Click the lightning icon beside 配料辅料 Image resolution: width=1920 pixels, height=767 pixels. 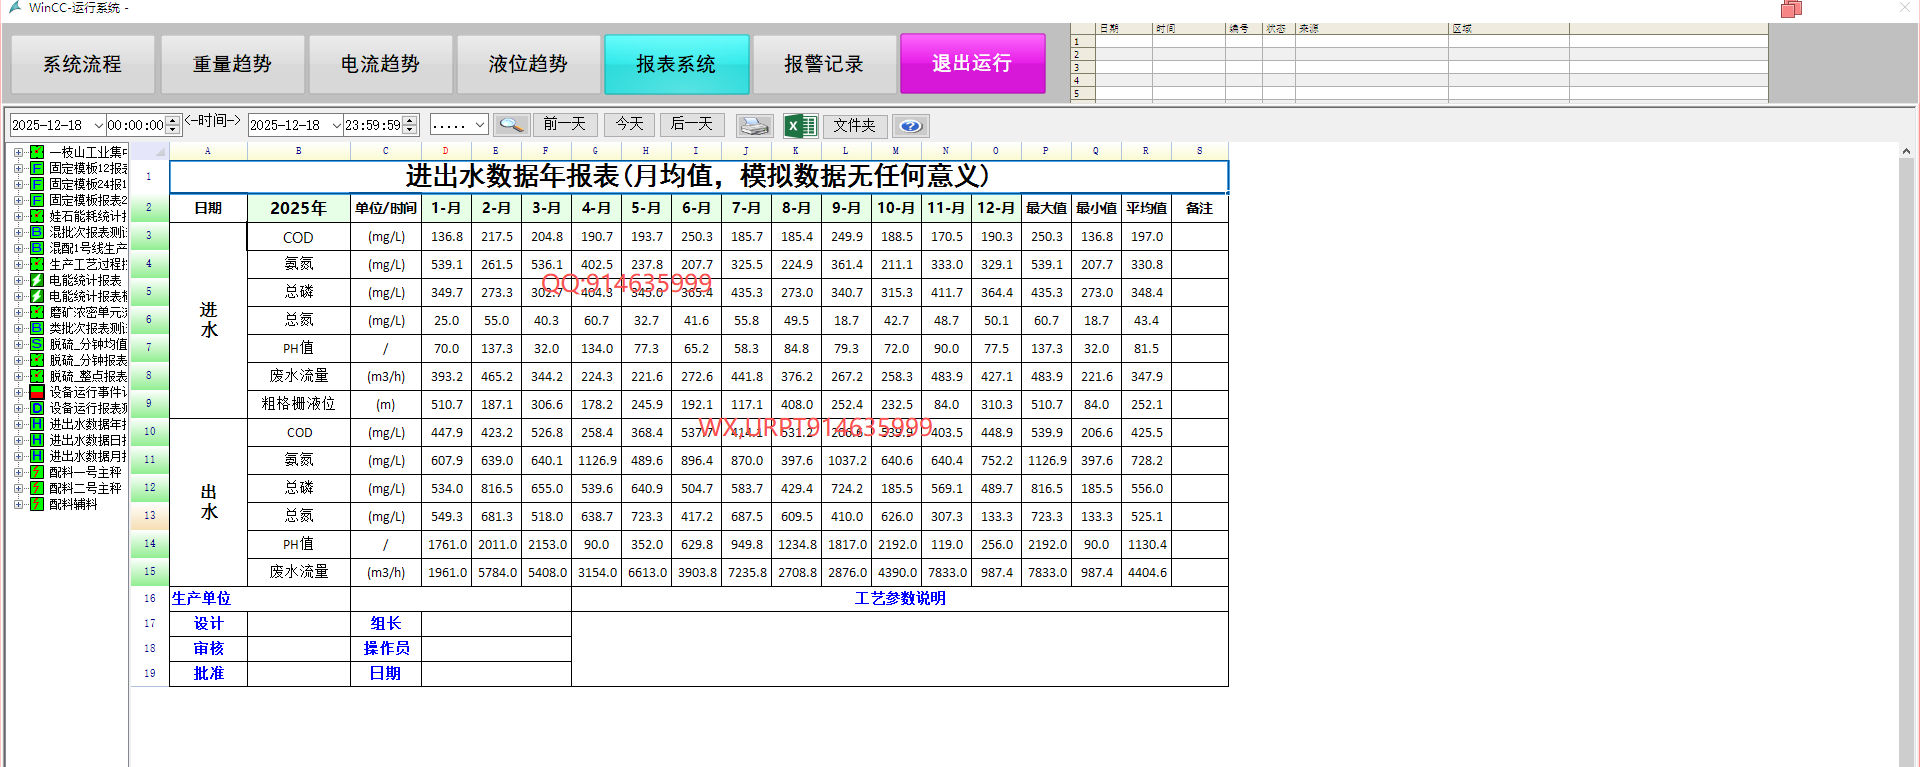click(x=37, y=504)
